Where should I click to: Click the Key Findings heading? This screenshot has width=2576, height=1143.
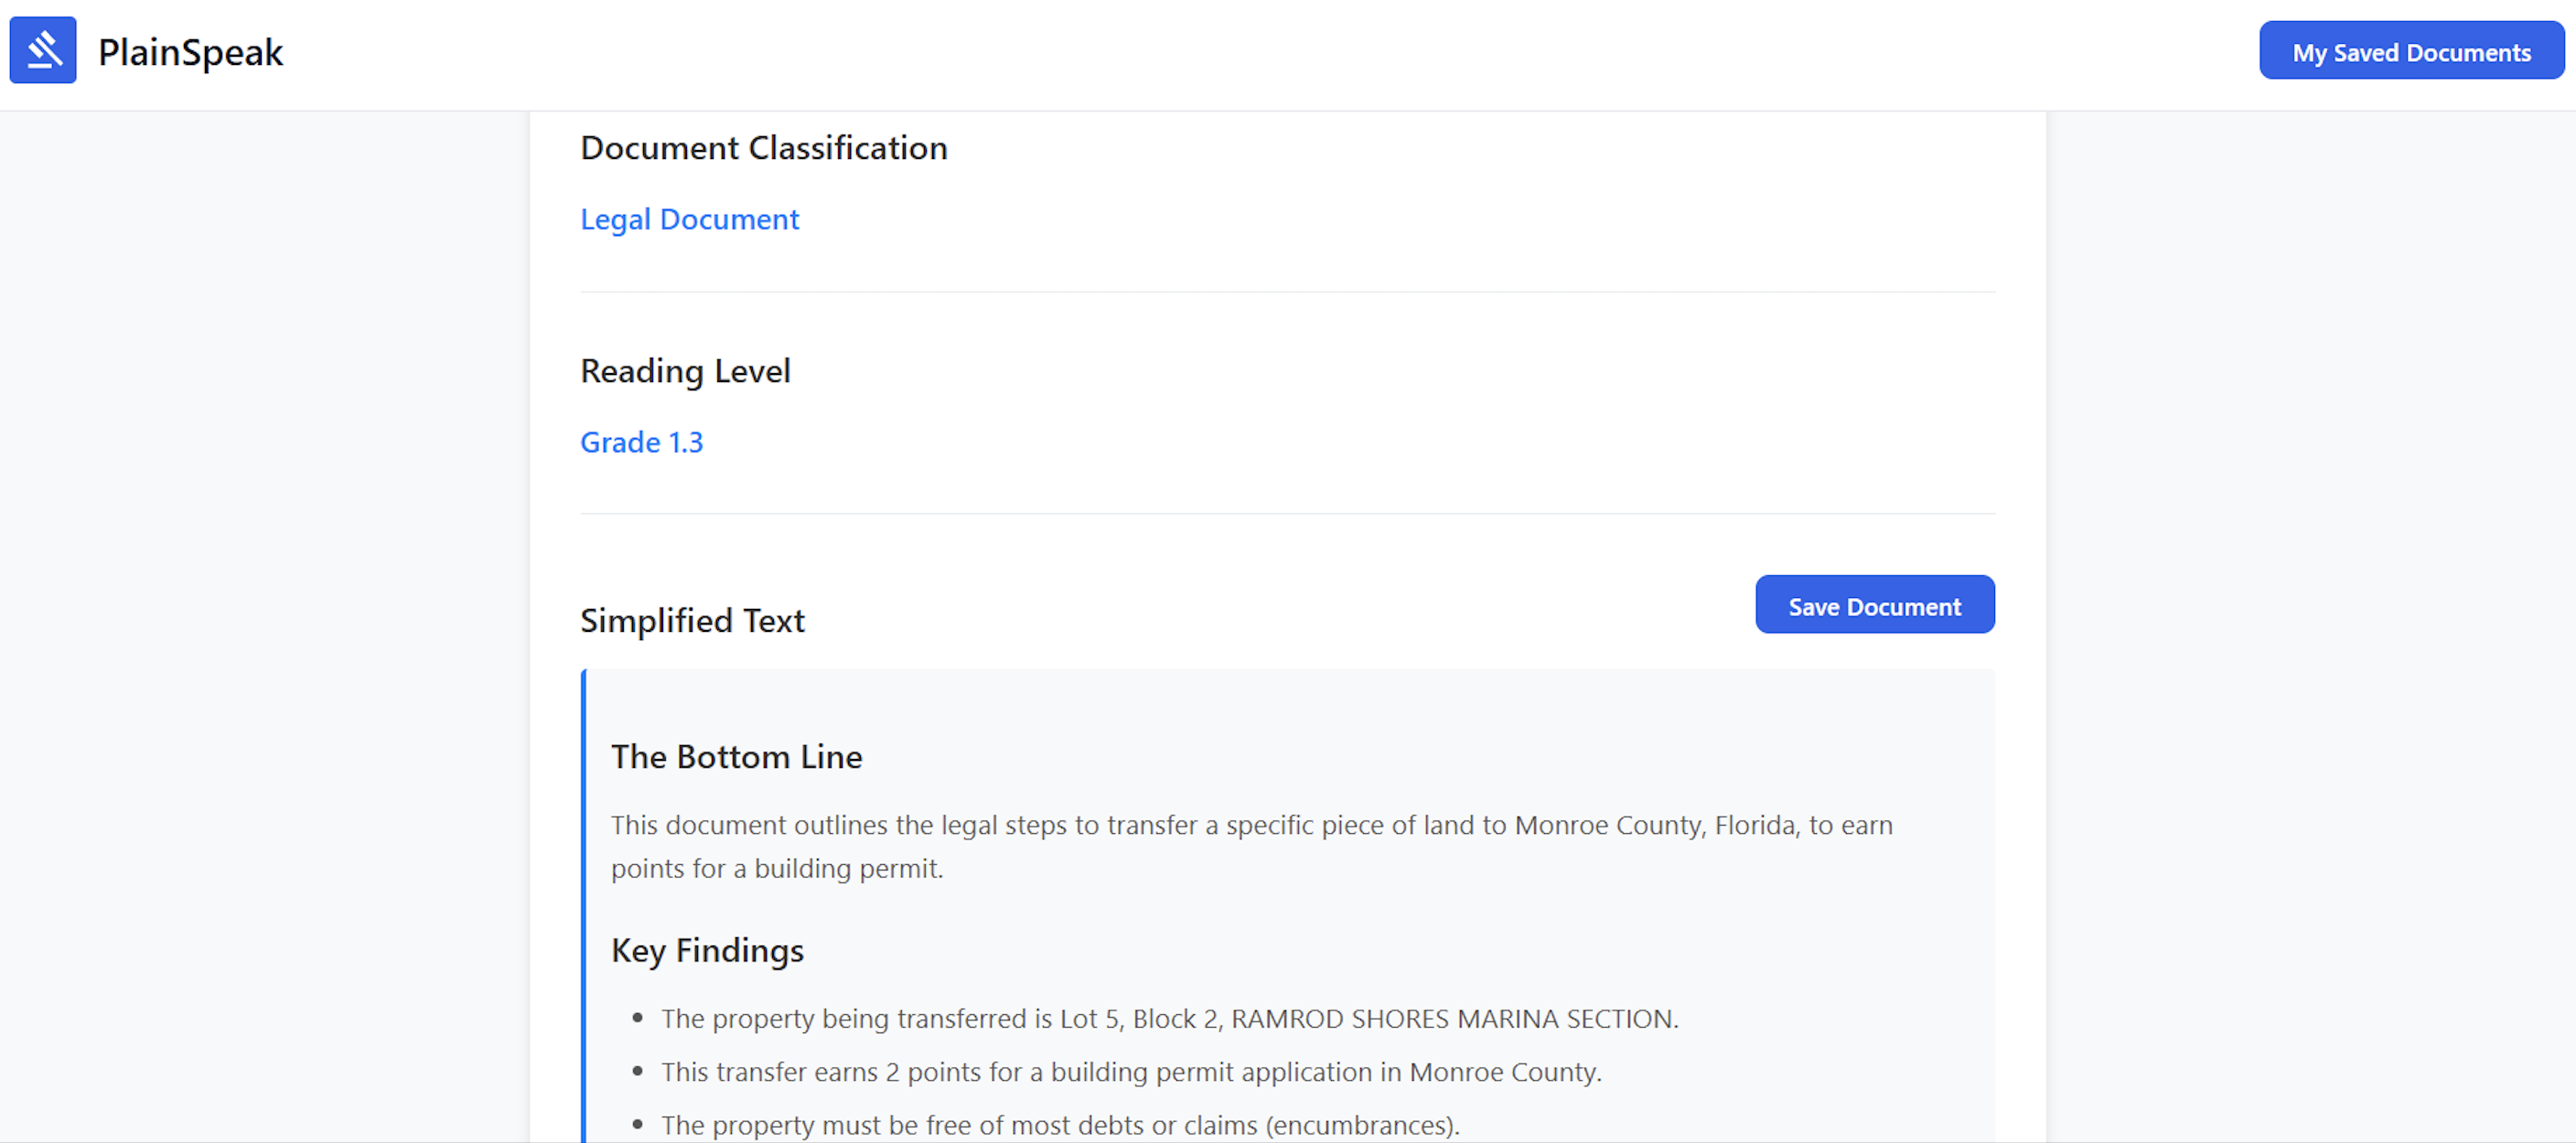pos(707,950)
